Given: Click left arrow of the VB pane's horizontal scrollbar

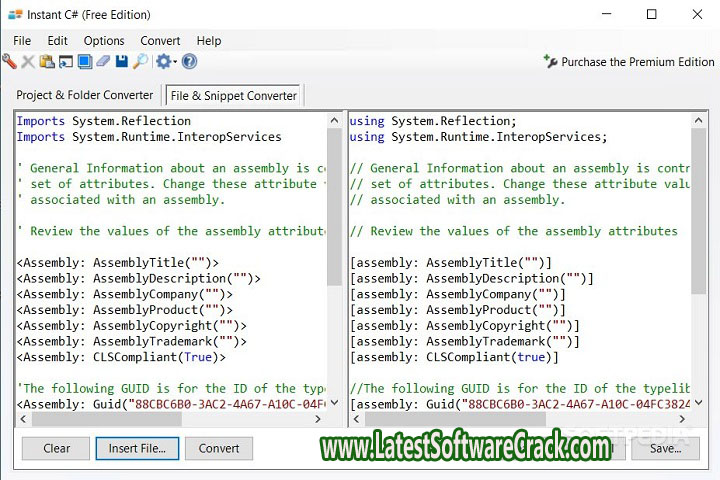Looking at the screenshot, I should (x=23, y=419).
